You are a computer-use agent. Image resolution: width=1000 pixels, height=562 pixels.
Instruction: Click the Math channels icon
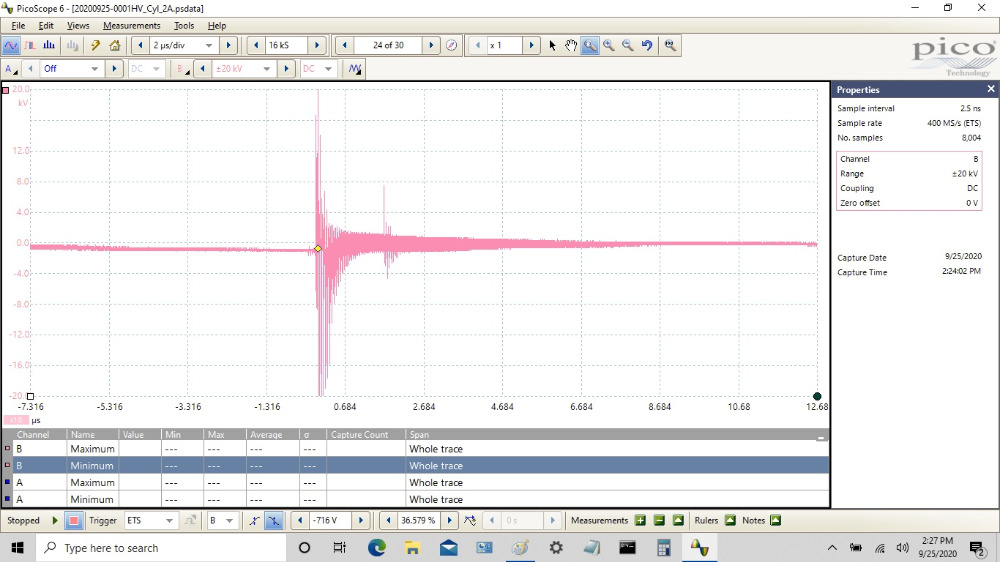click(x=354, y=69)
